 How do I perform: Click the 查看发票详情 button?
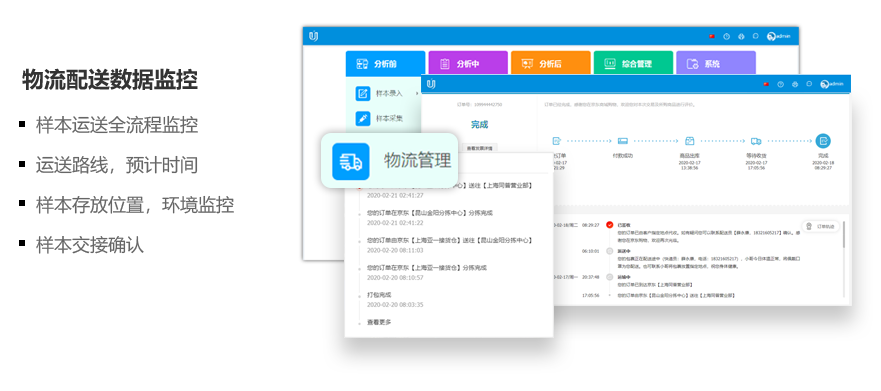coord(480,148)
